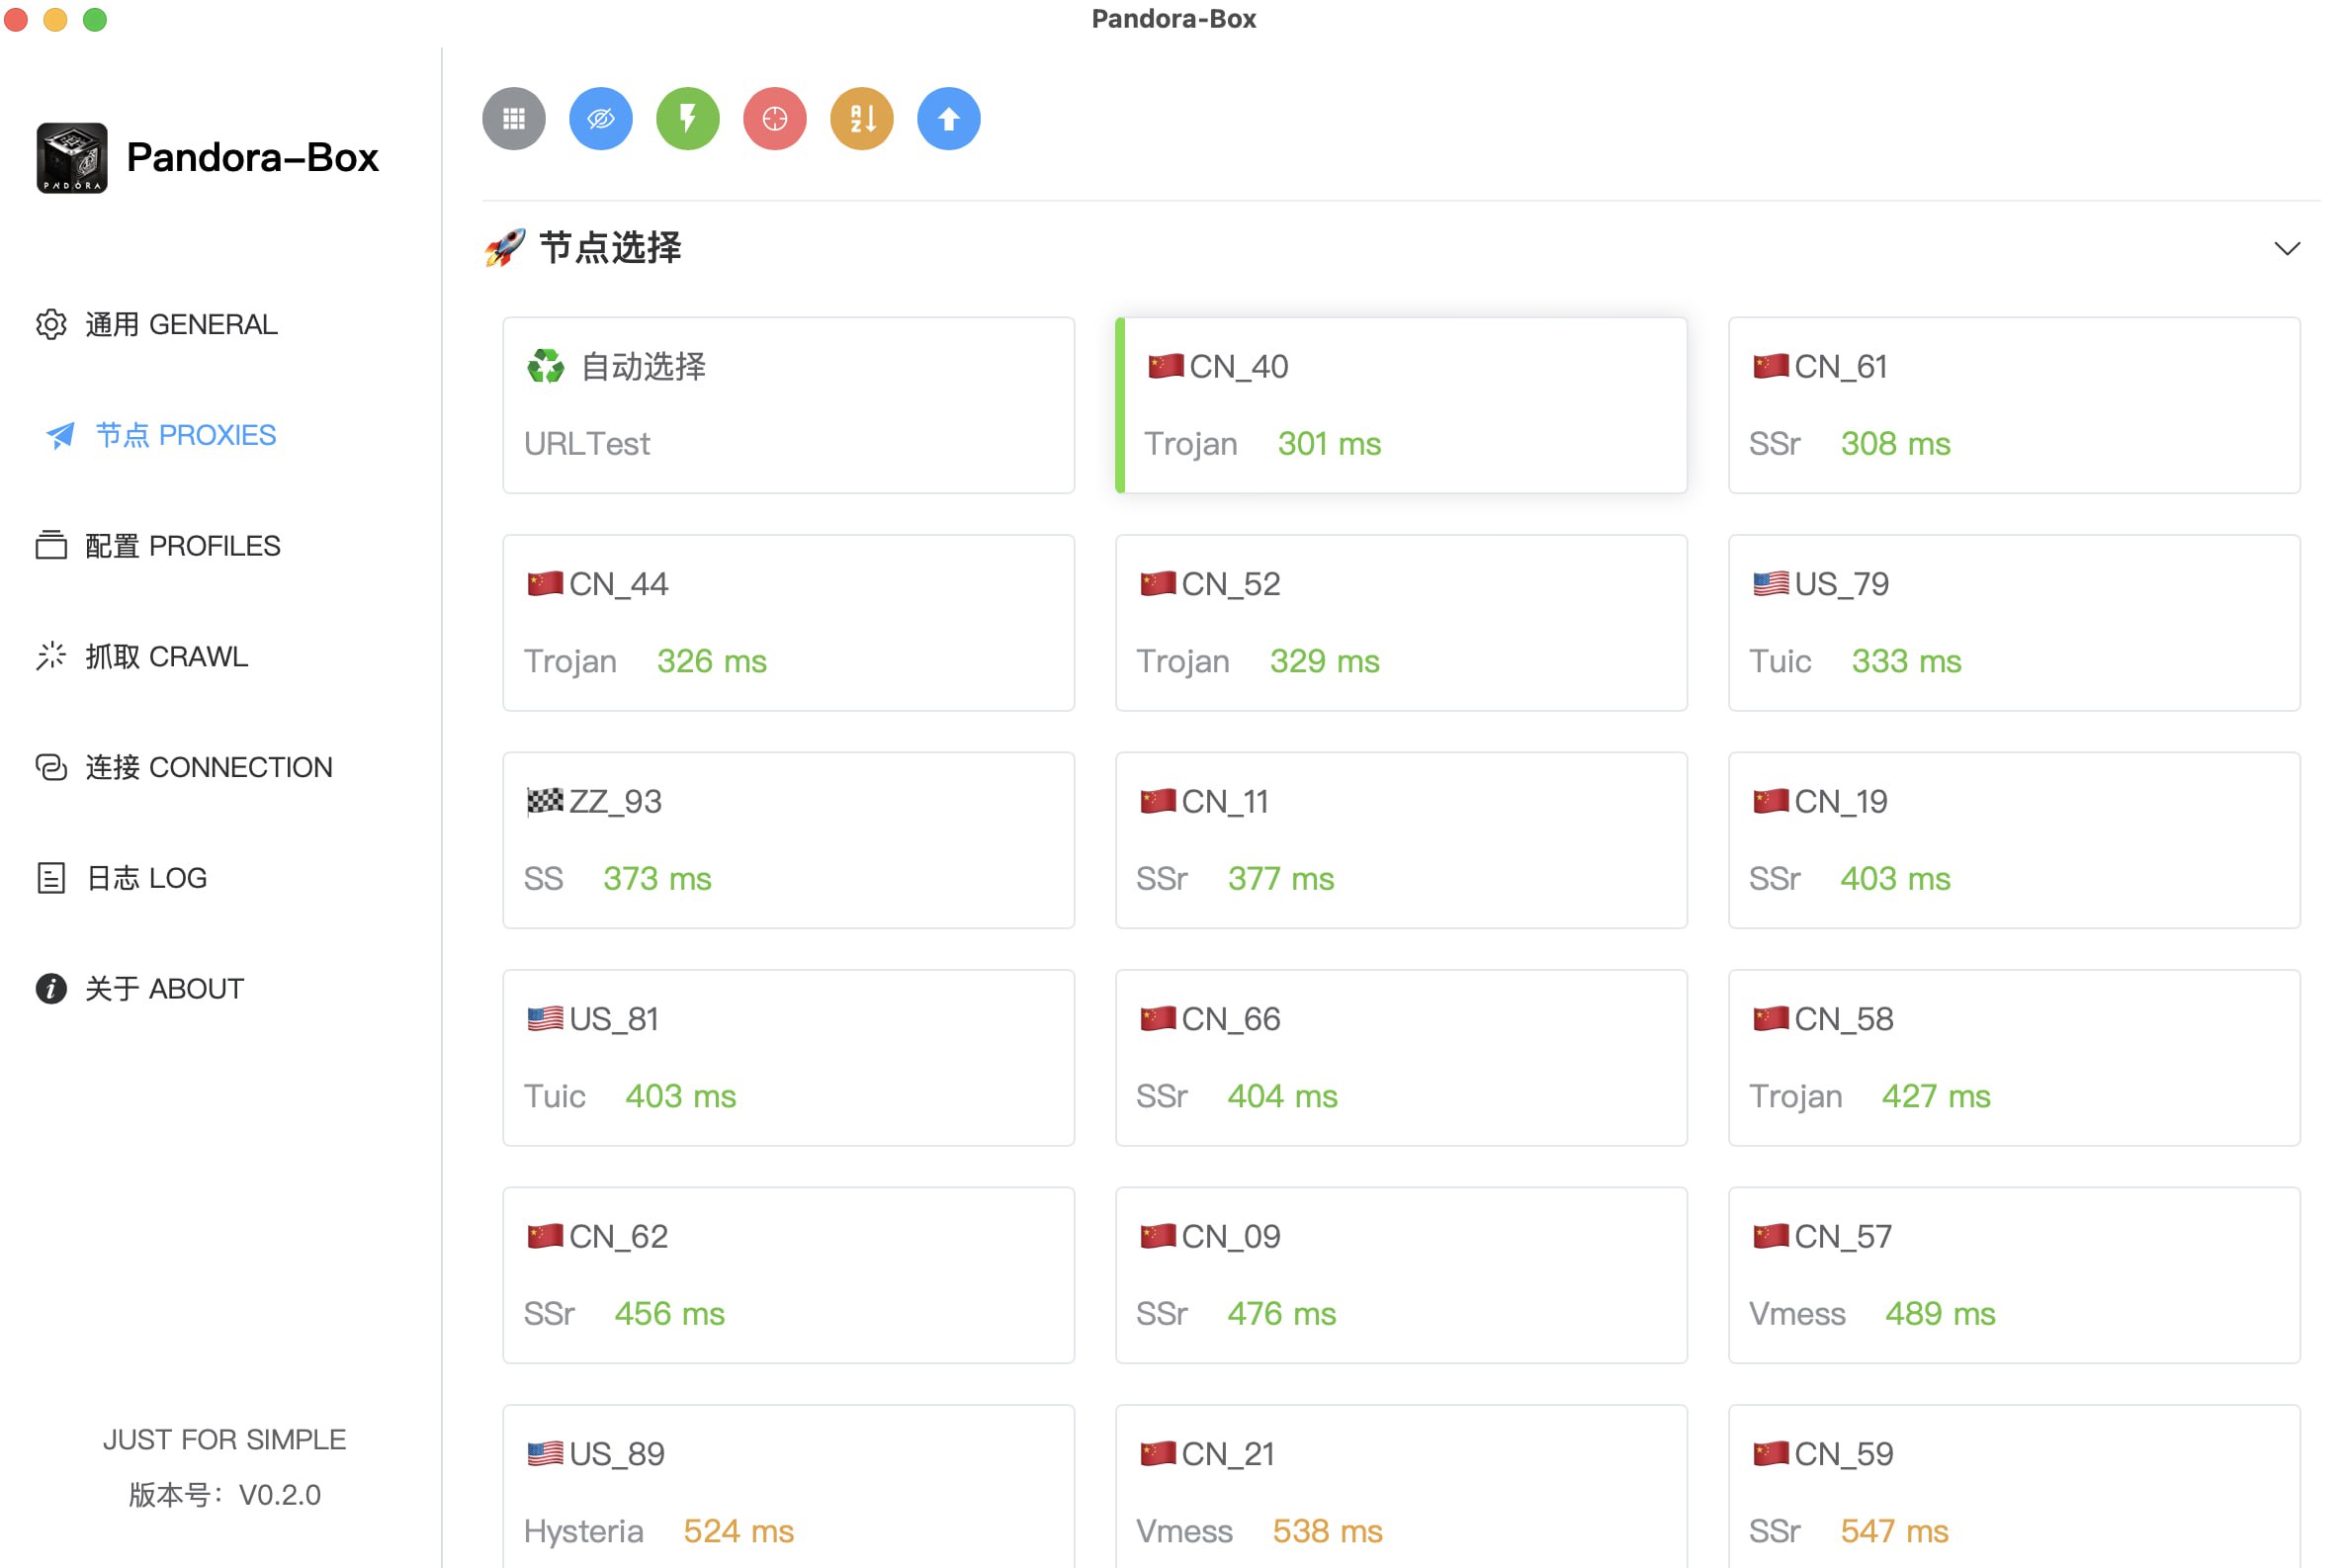The image size is (2343, 1568).
Task: Click the 524 ms latency on US_89
Action: coord(738,1531)
